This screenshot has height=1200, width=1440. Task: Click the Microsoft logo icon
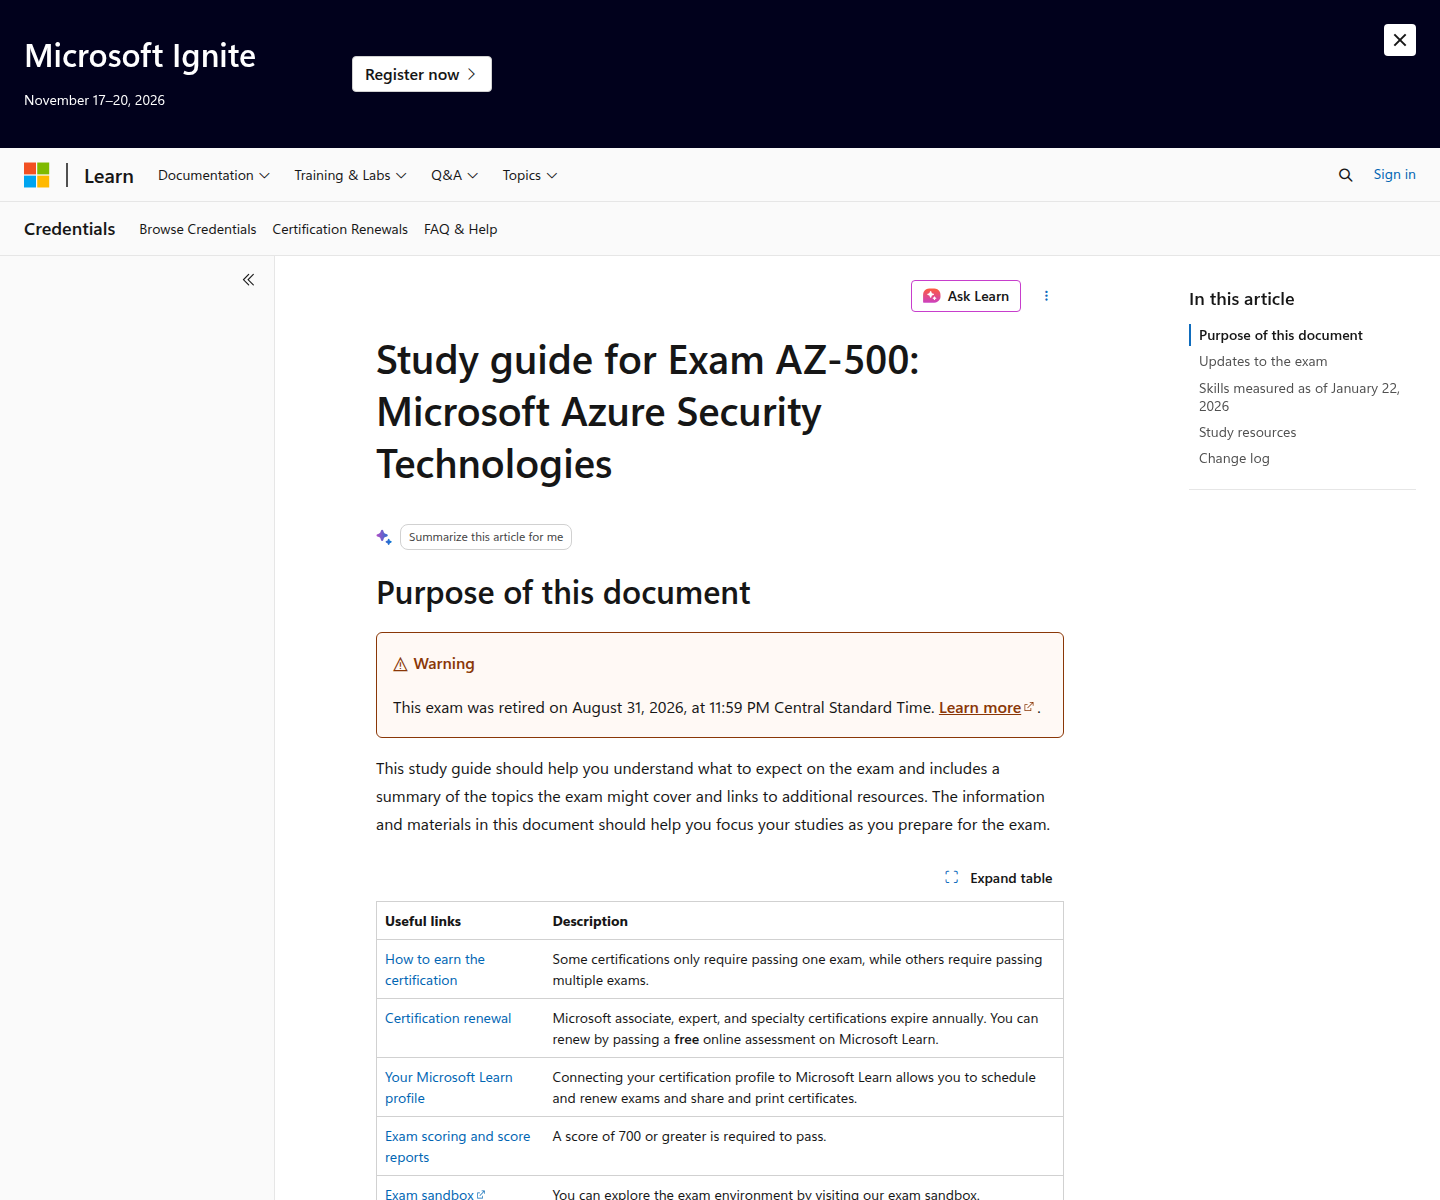(37, 175)
